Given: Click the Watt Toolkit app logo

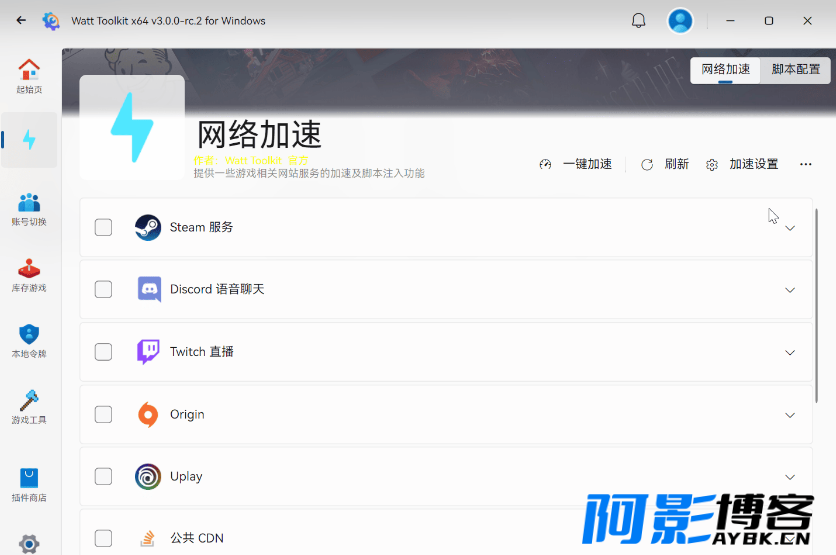Looking at the screenshot, I should click(x=51, y=21).
